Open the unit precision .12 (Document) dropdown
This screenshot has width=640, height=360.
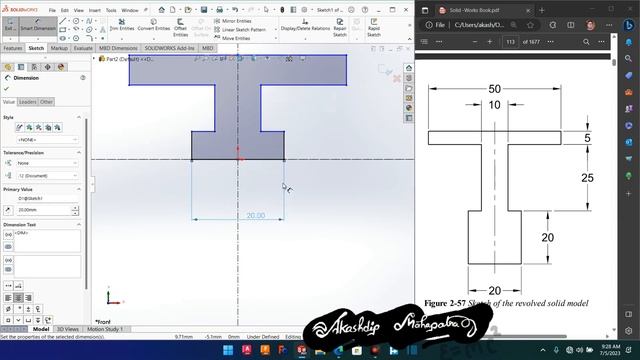click(47, 176)
